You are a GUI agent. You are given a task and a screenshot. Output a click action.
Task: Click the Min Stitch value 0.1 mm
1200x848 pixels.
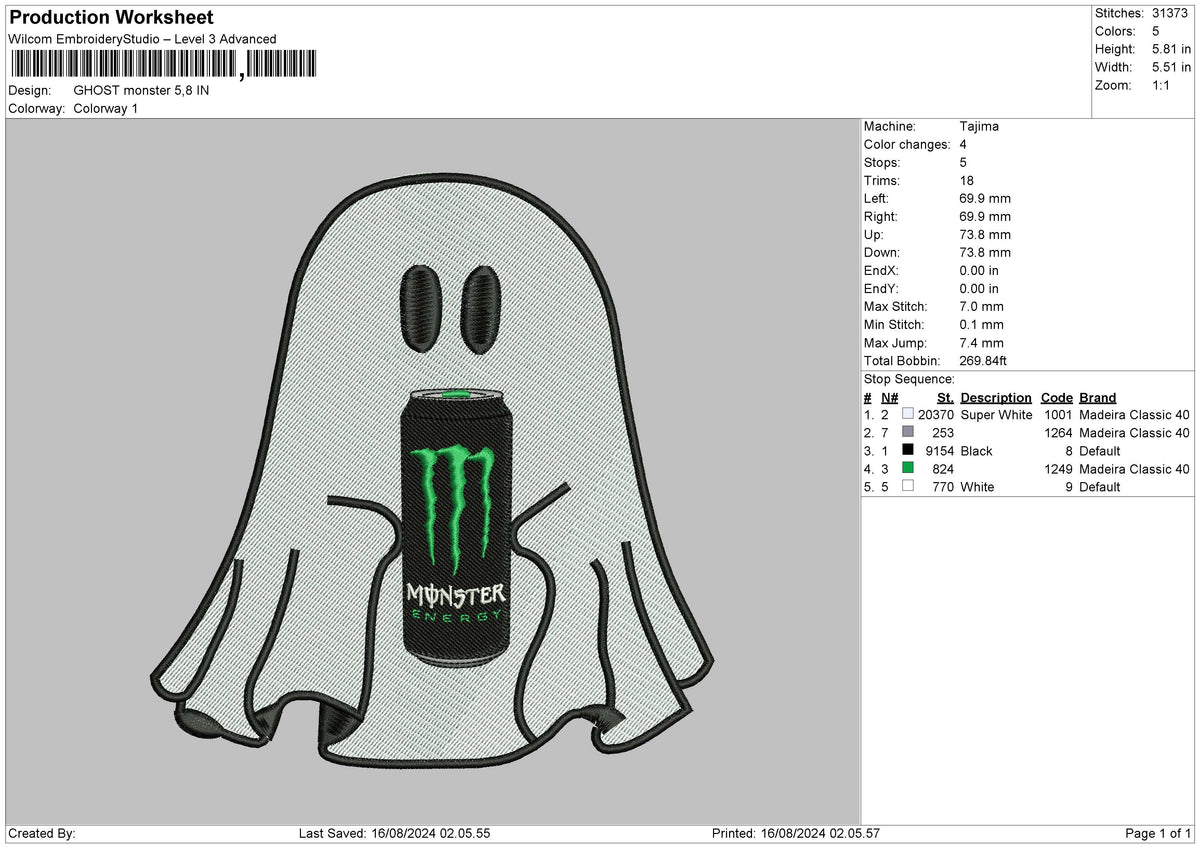pos(981,324)
